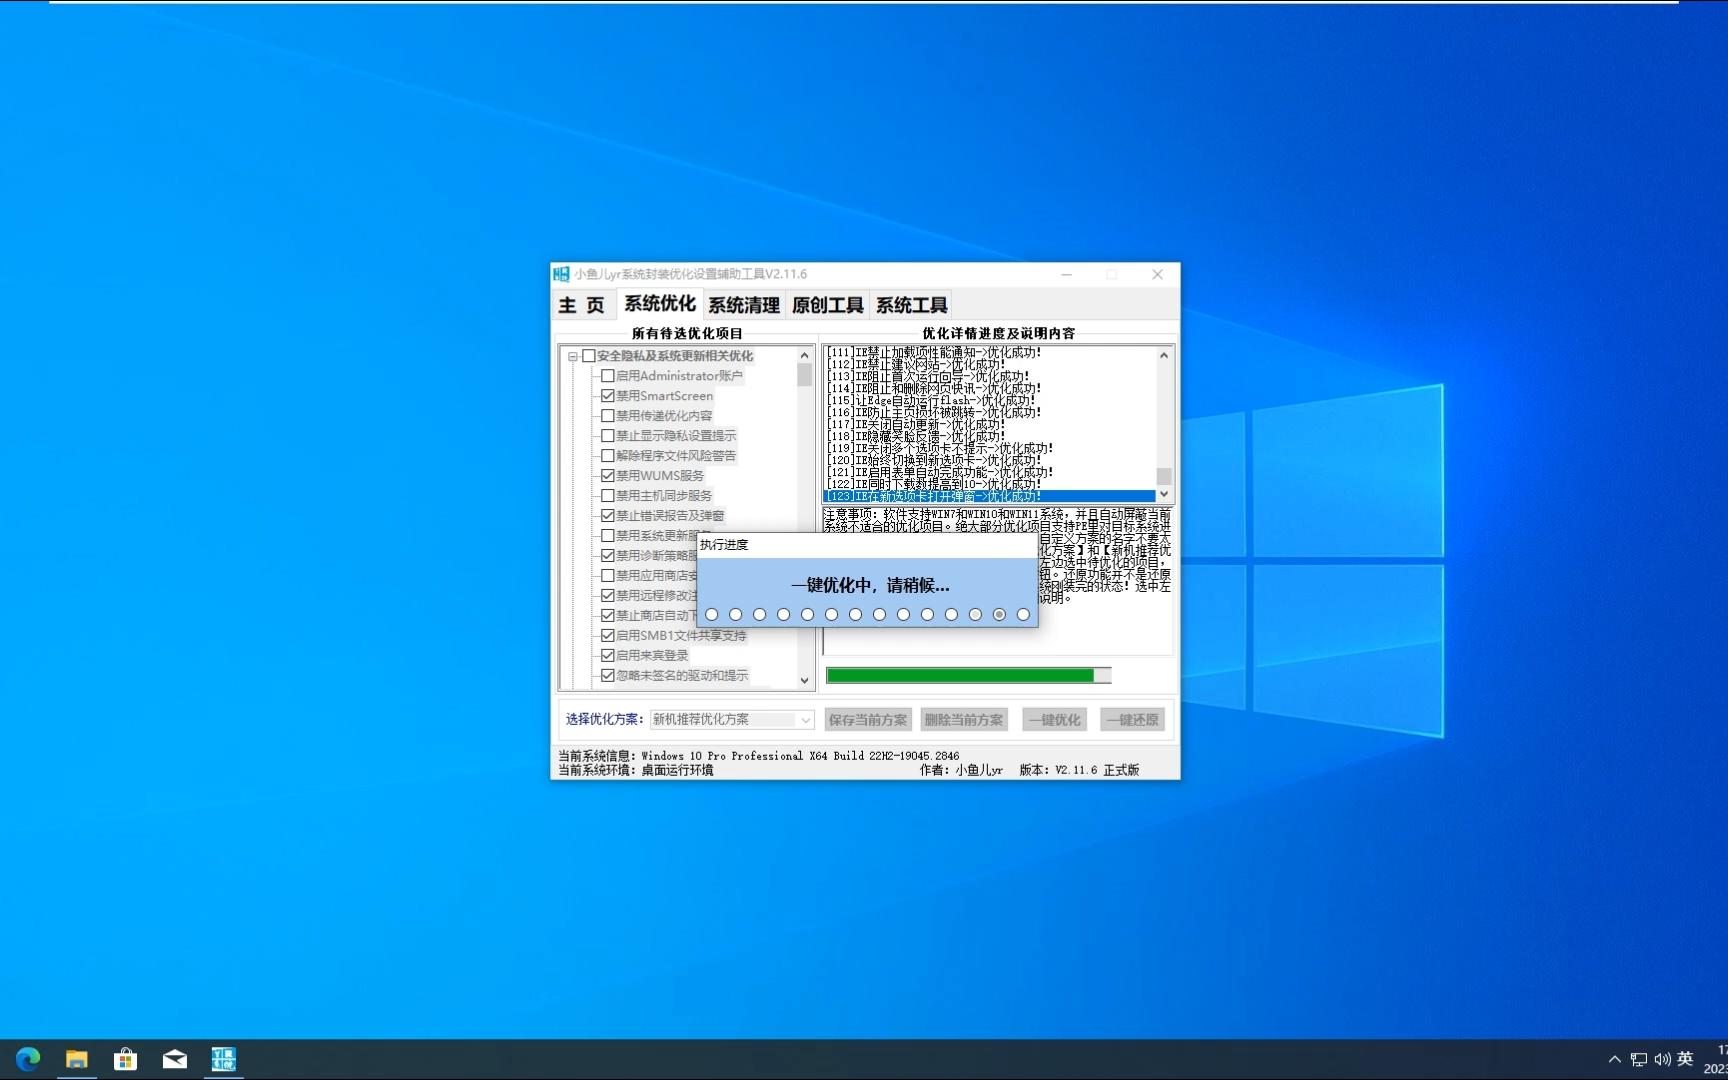The image size is (1728, 1080).
Task: Toggle the 禁用系统更新 checkbox
Action: pyautogui.click(x=607, y=536)
